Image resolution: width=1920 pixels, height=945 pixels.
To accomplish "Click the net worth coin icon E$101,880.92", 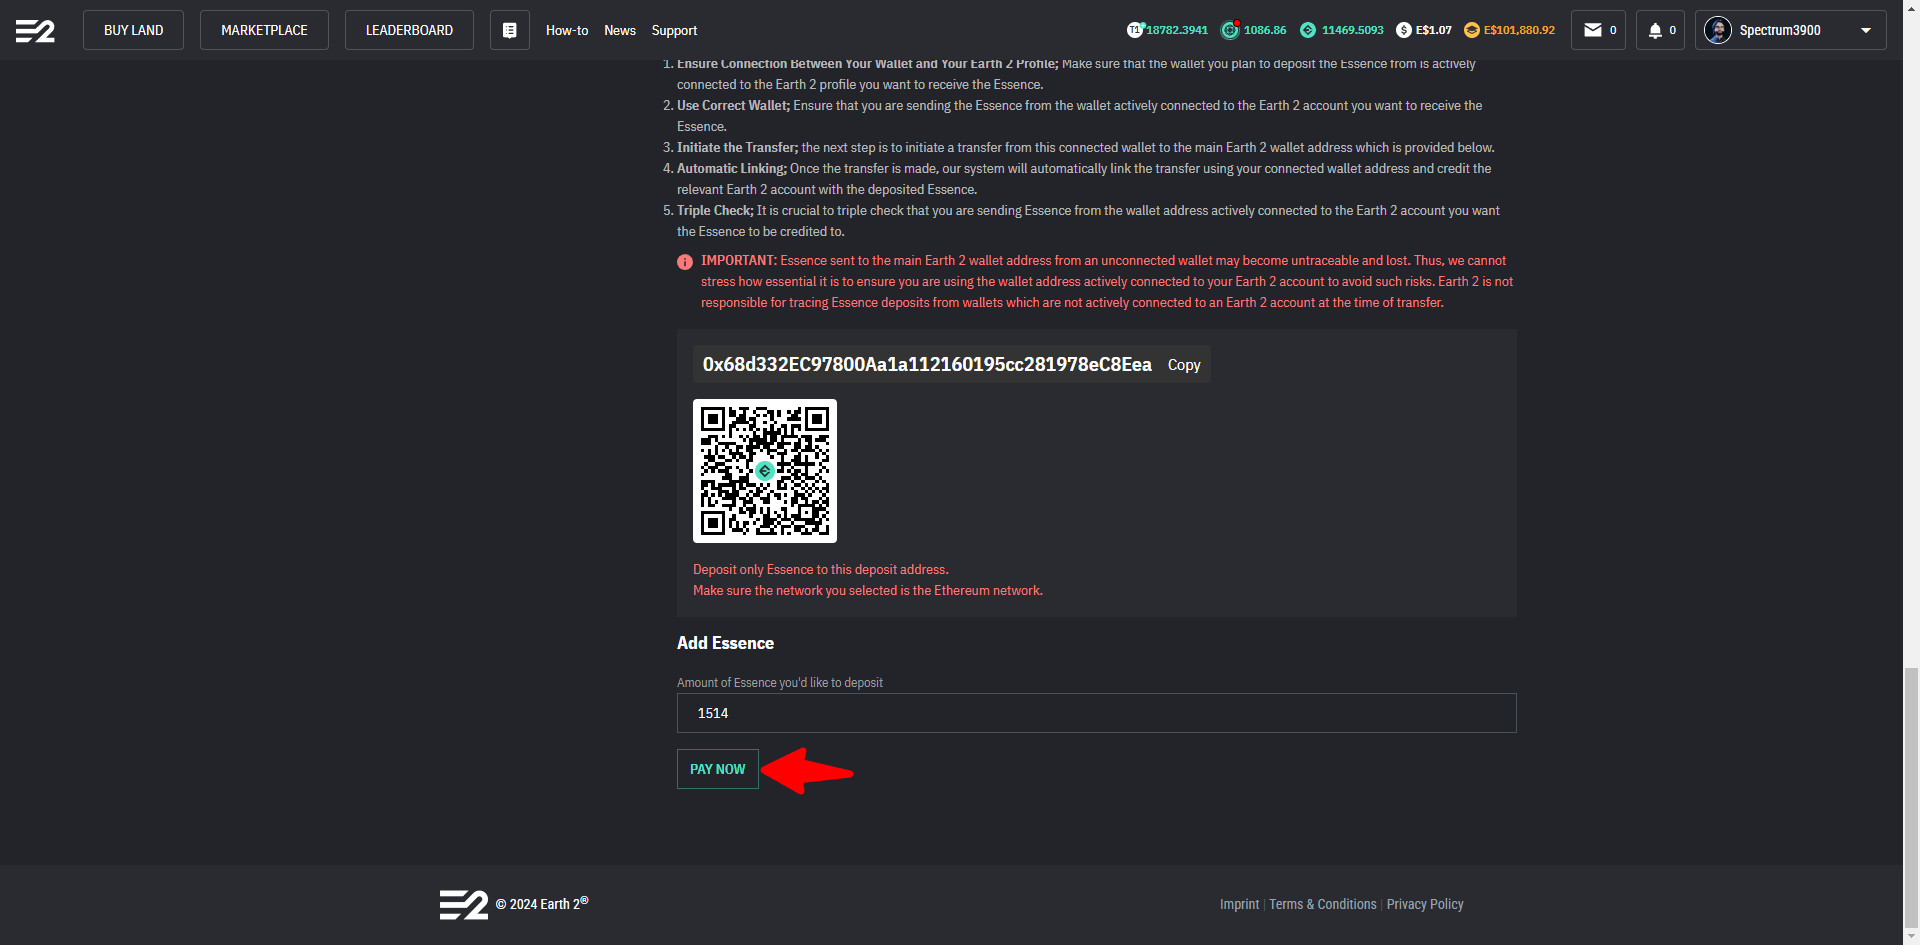I will (x=1472, y=30).
